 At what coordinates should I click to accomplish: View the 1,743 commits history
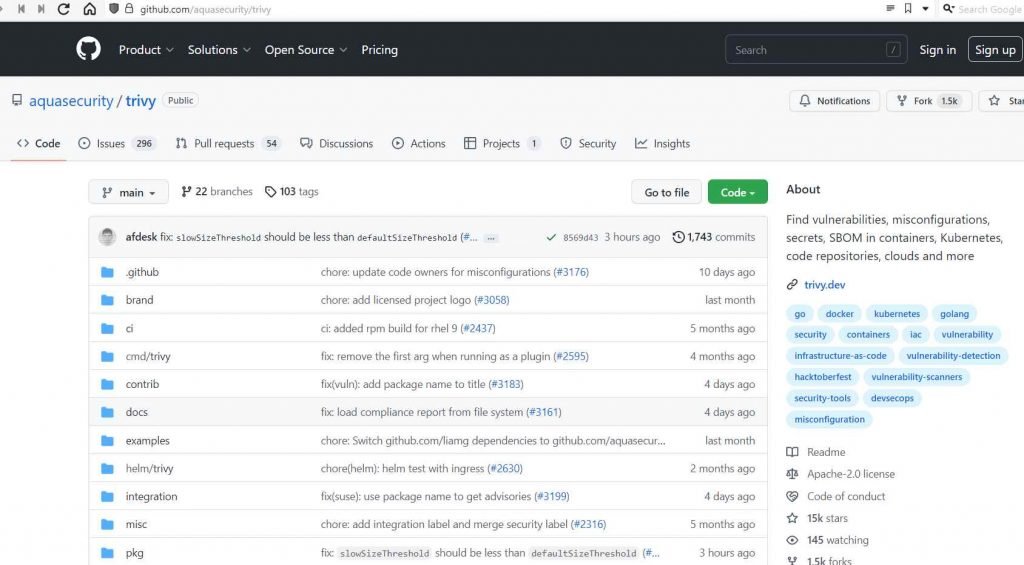tap(714, 237)
